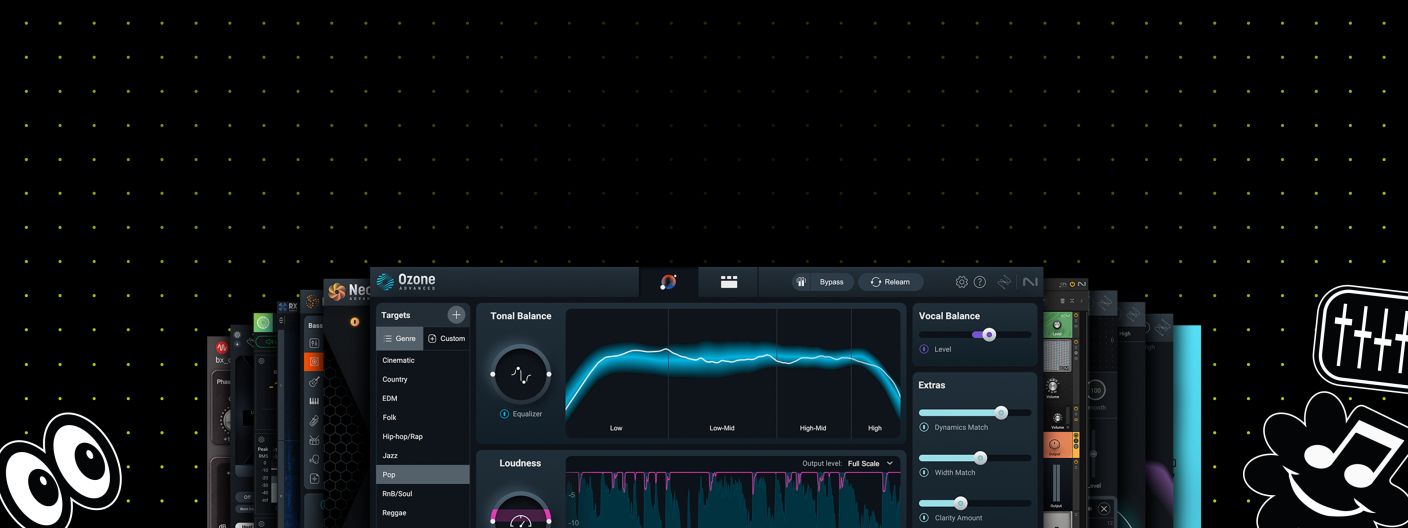This screenshot has width=1408, height=528.
Task: Select the RnB/Soul genre target
Action: pyautogui.click(x=423, y=493)
